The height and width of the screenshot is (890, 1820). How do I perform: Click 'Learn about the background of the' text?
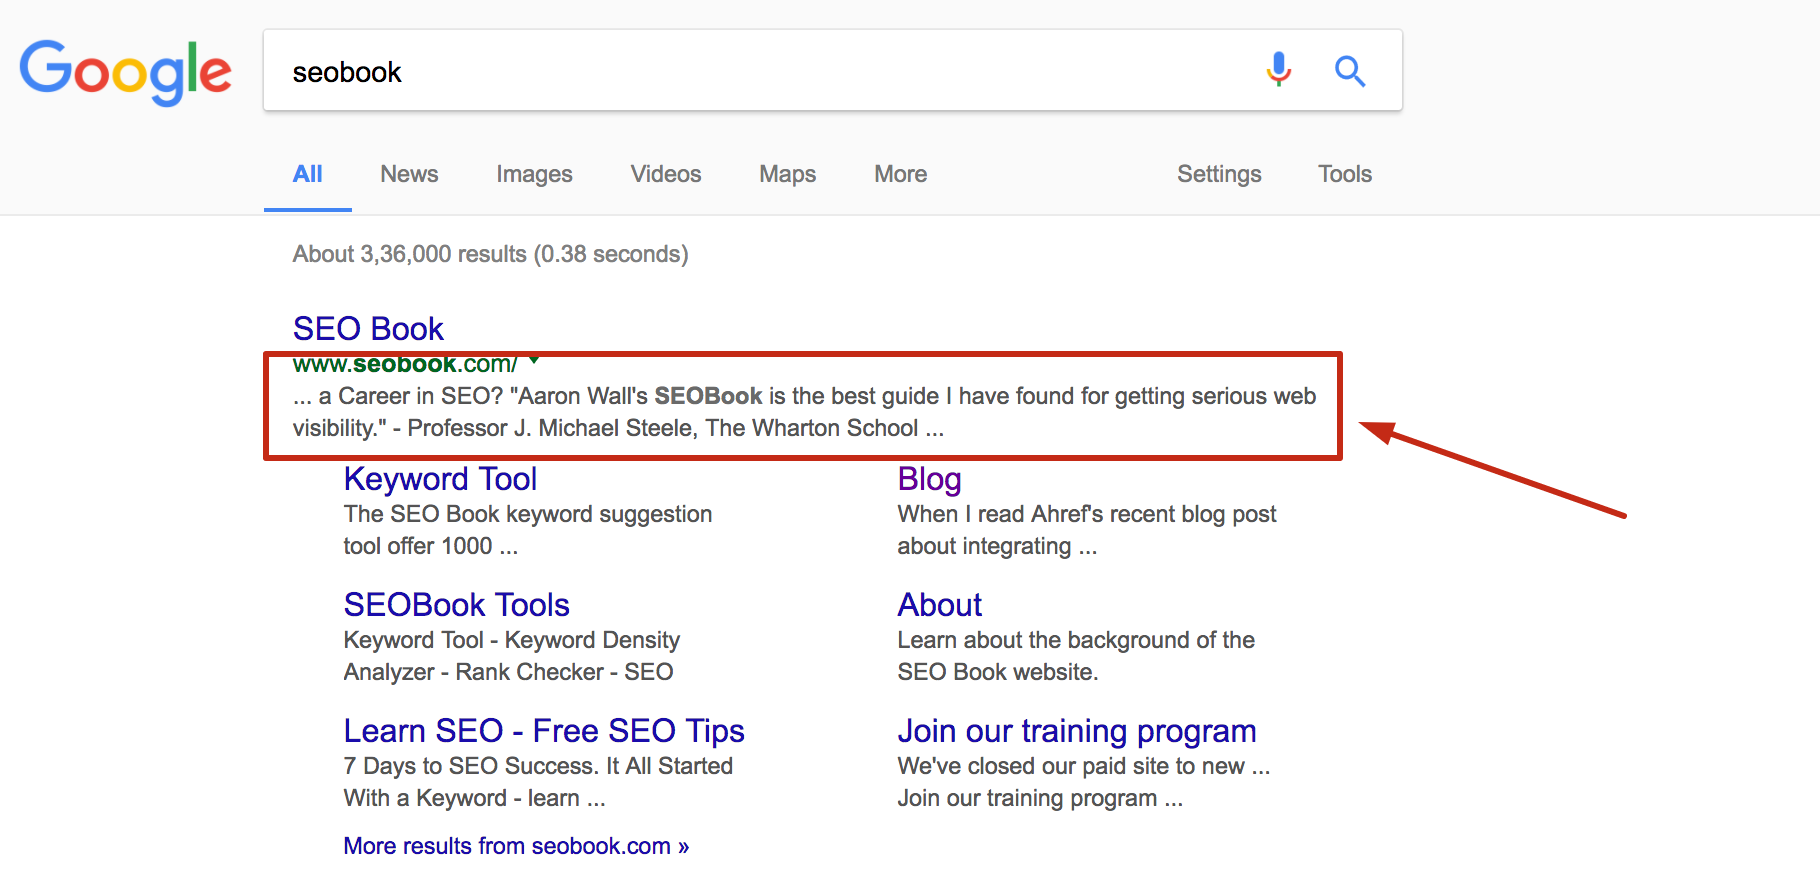tap(1076, 640)
